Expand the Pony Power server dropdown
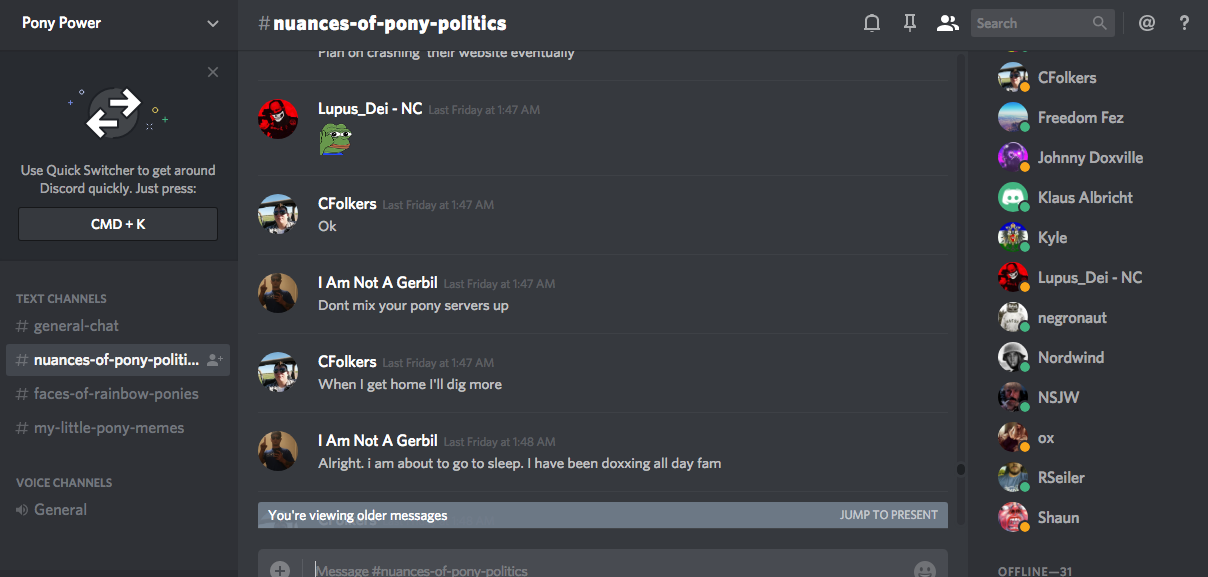Image resolution: width=1208 pixels, height=577 pixels. (213, 23)
